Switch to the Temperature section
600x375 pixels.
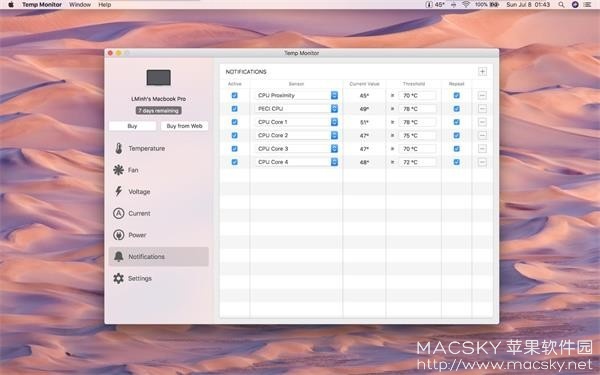click(x=158, y=148)
